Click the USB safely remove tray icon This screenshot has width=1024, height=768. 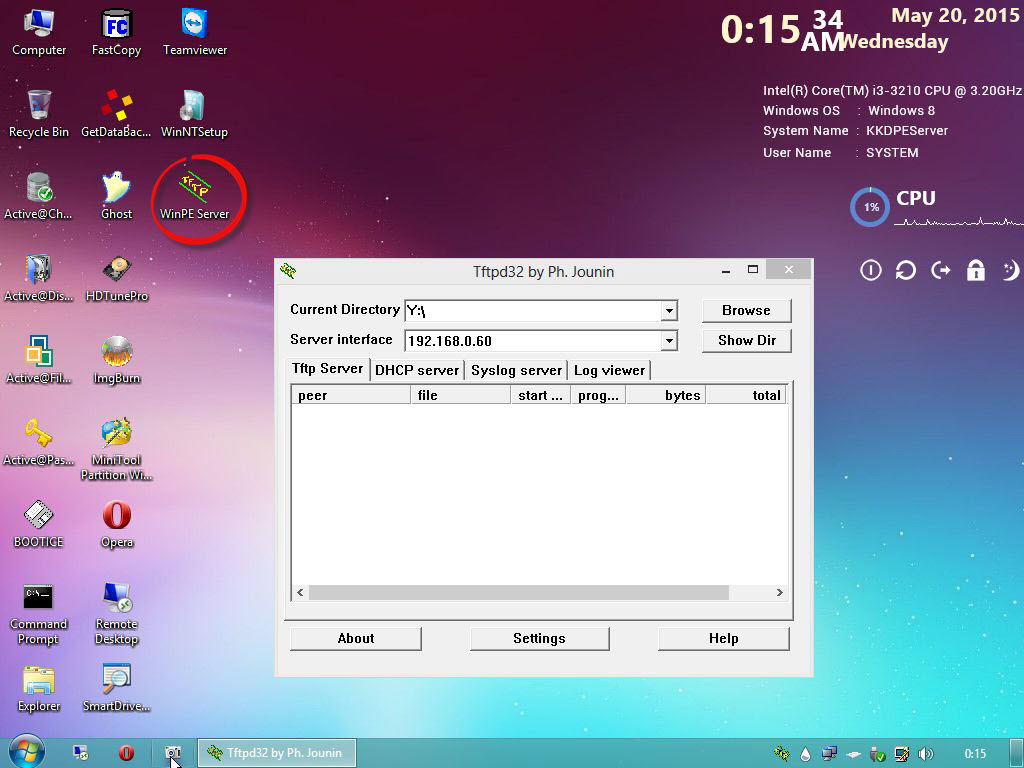[877, 754]
